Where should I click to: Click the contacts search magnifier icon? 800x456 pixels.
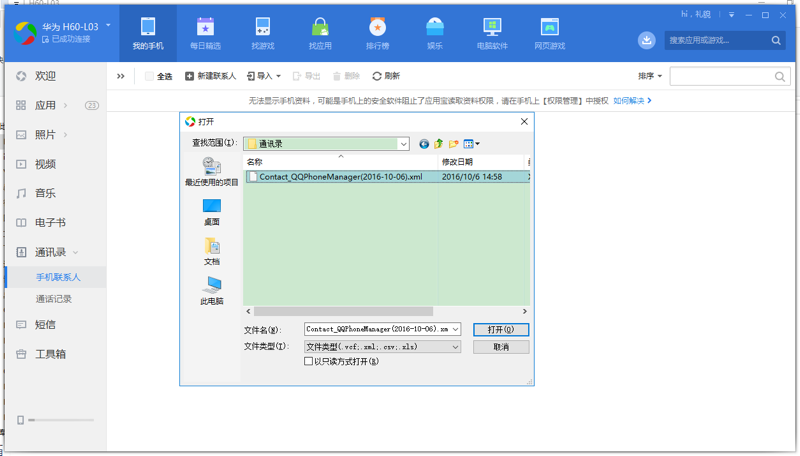point(780,77)
